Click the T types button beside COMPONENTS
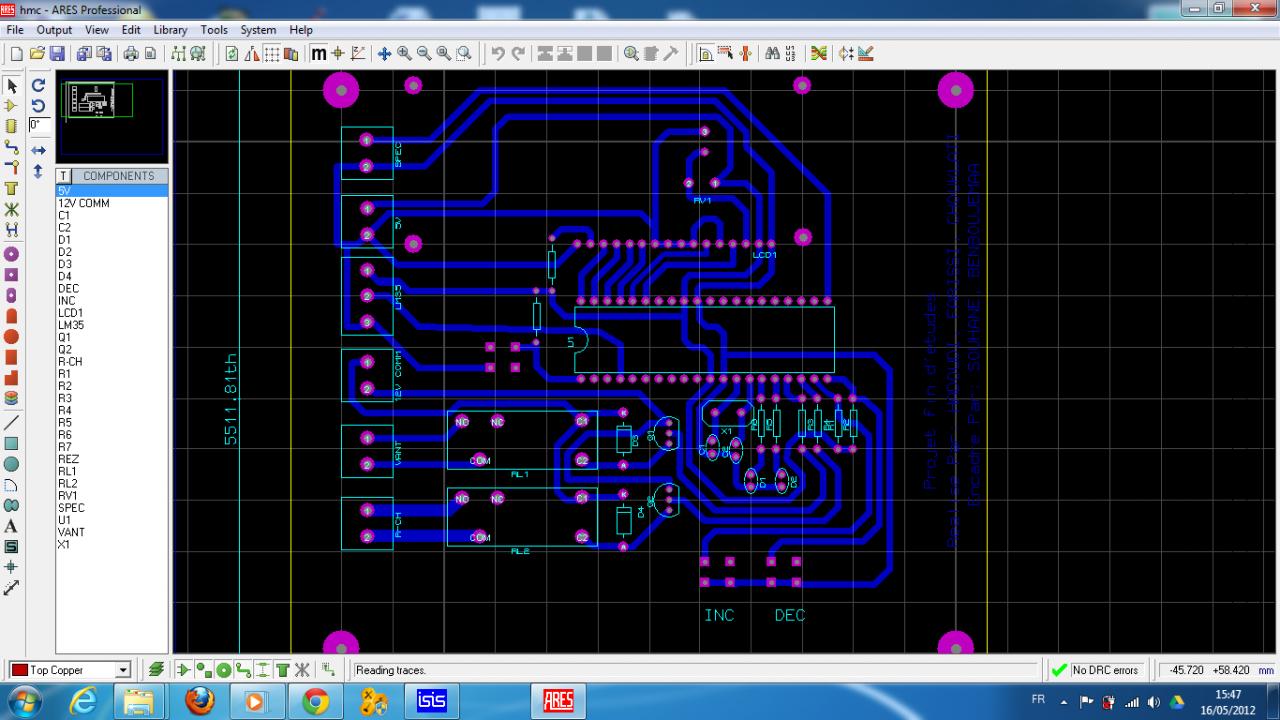 [x=63, y=176]
